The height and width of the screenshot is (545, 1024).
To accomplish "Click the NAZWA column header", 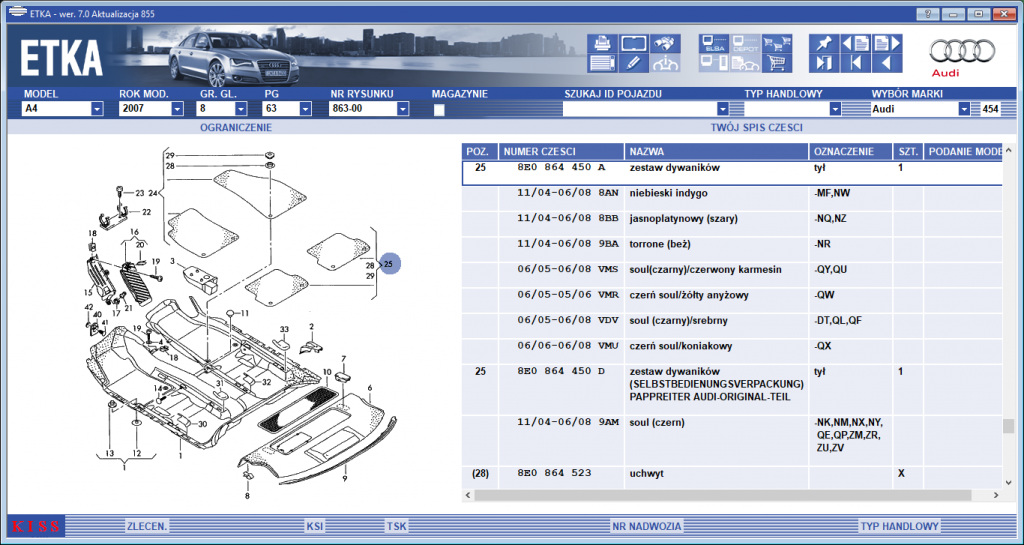I will pyautogui.click(x=716, y=151).
